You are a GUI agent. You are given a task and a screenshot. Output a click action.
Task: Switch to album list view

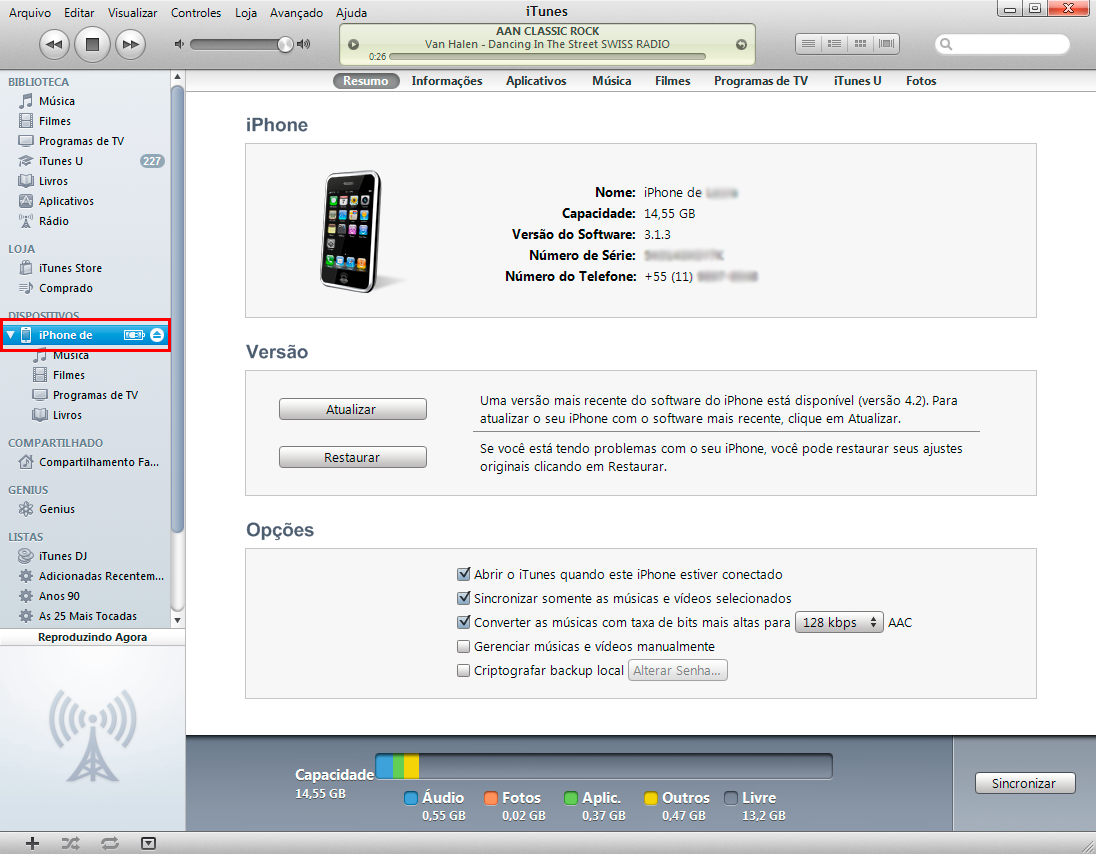click(x=834, y=43)
